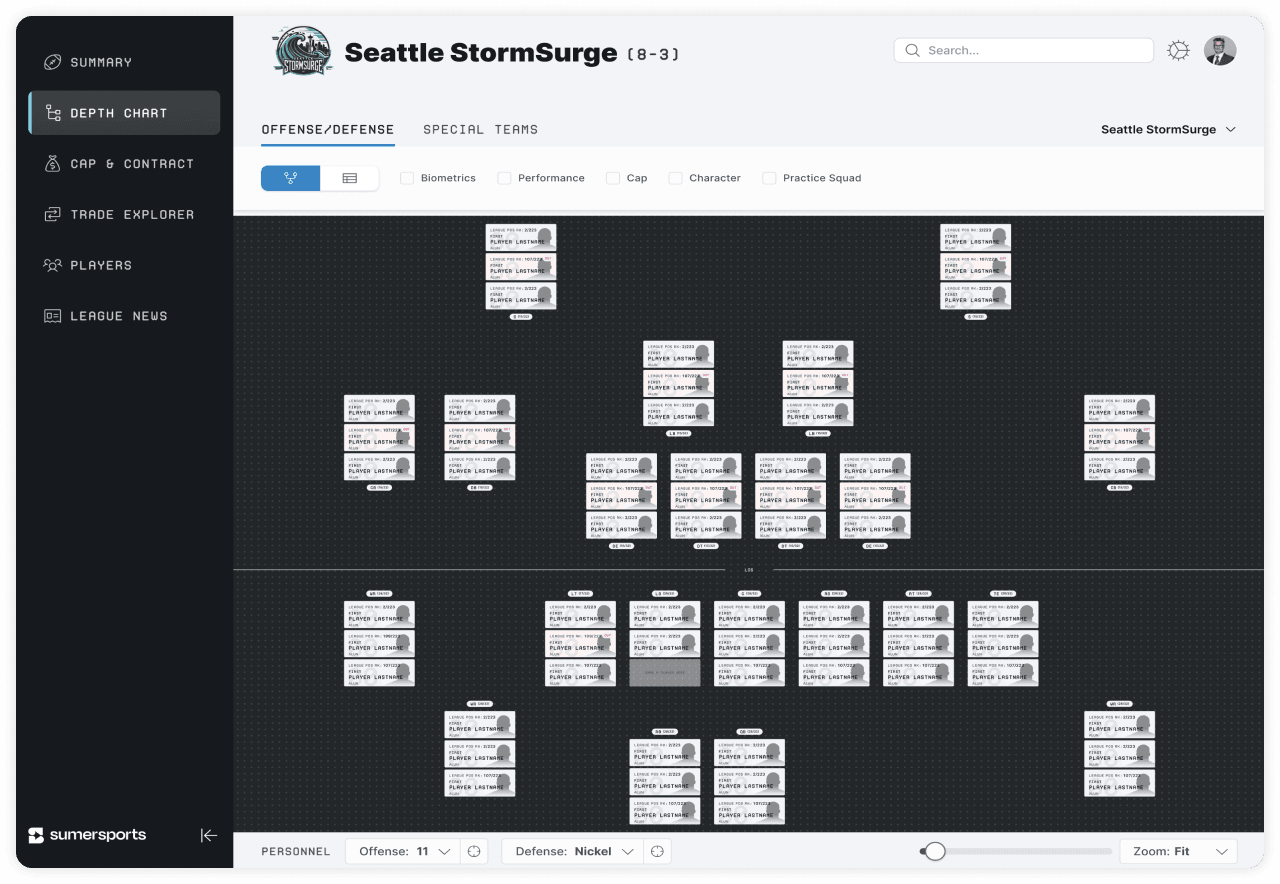Click the Players group icon
1280x884 pixels.
52,265
